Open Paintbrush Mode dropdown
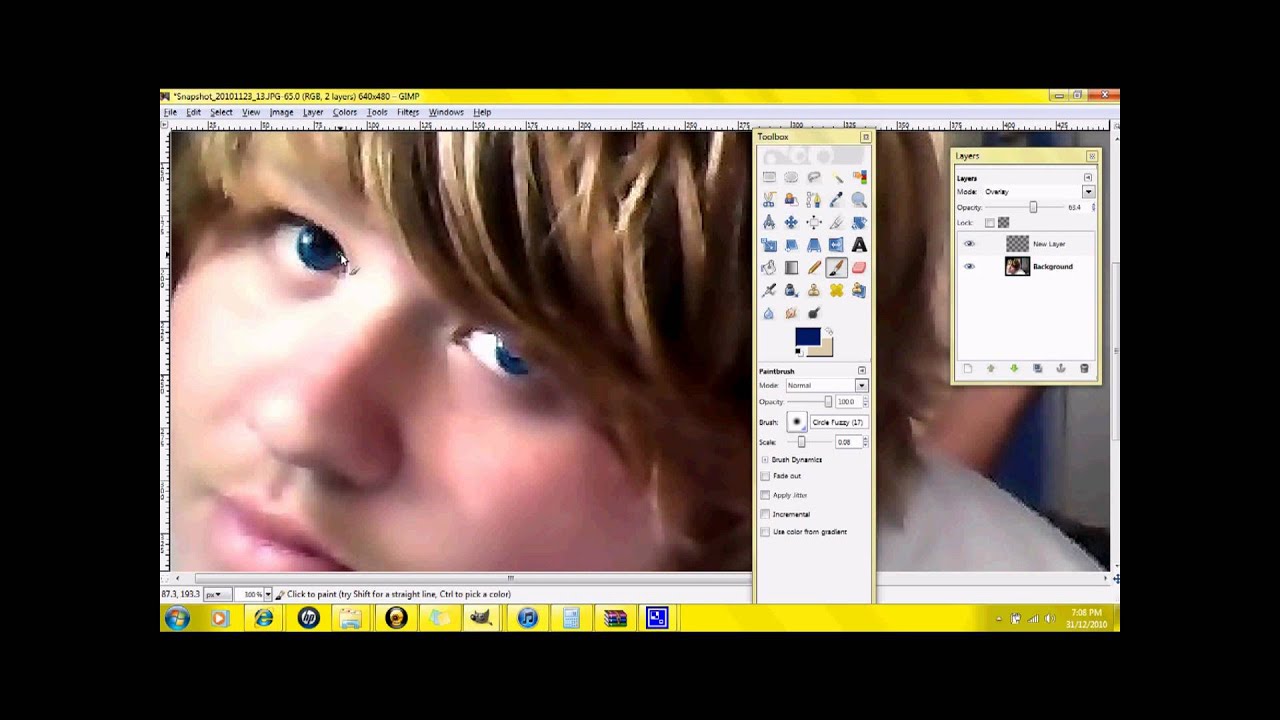1280x720 pixels. coord(827,385)
